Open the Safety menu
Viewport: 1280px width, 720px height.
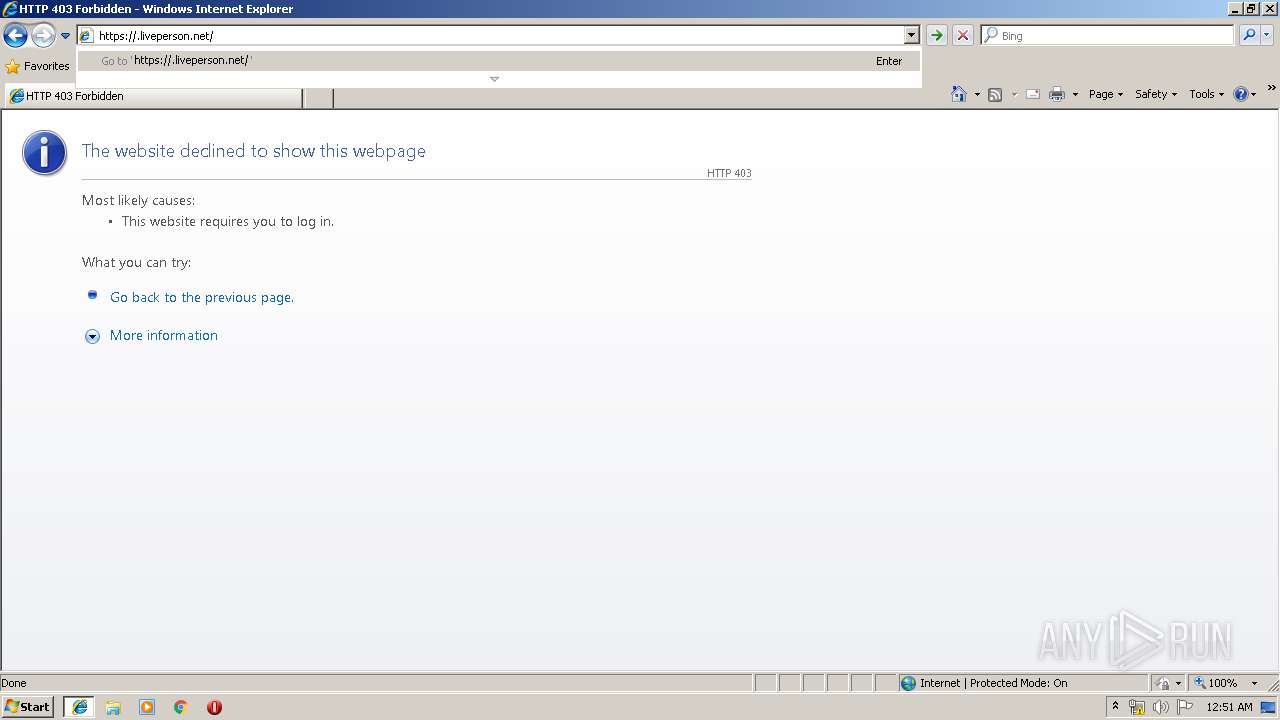click(x=1155, y=94)
